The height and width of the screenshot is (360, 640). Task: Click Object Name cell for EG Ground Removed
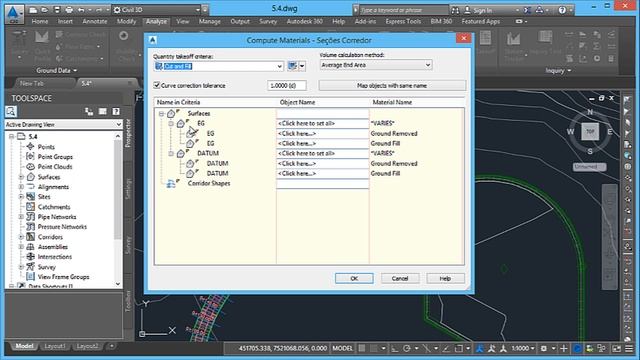point(322,133)
